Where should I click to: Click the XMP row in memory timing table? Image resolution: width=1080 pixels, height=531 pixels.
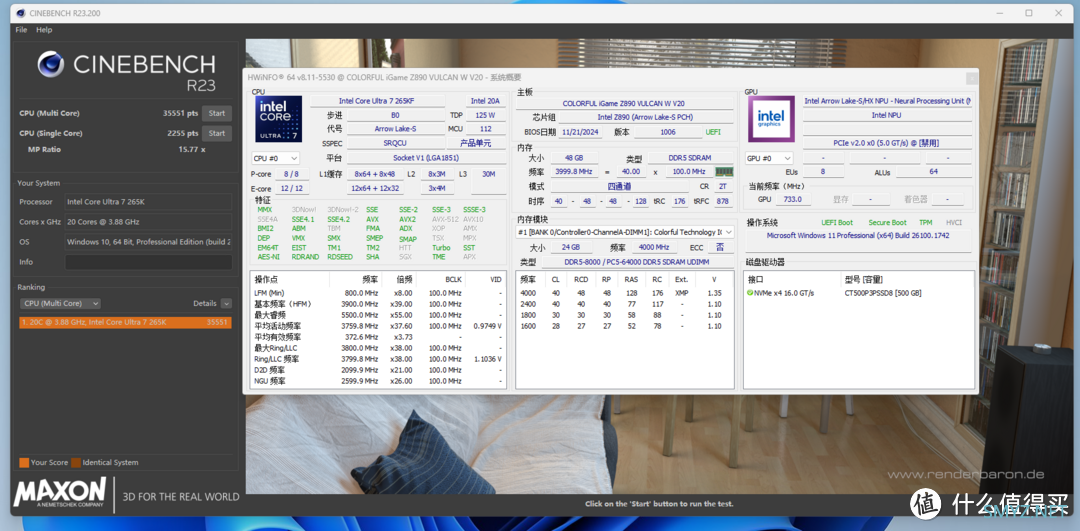tap(625, 293)
